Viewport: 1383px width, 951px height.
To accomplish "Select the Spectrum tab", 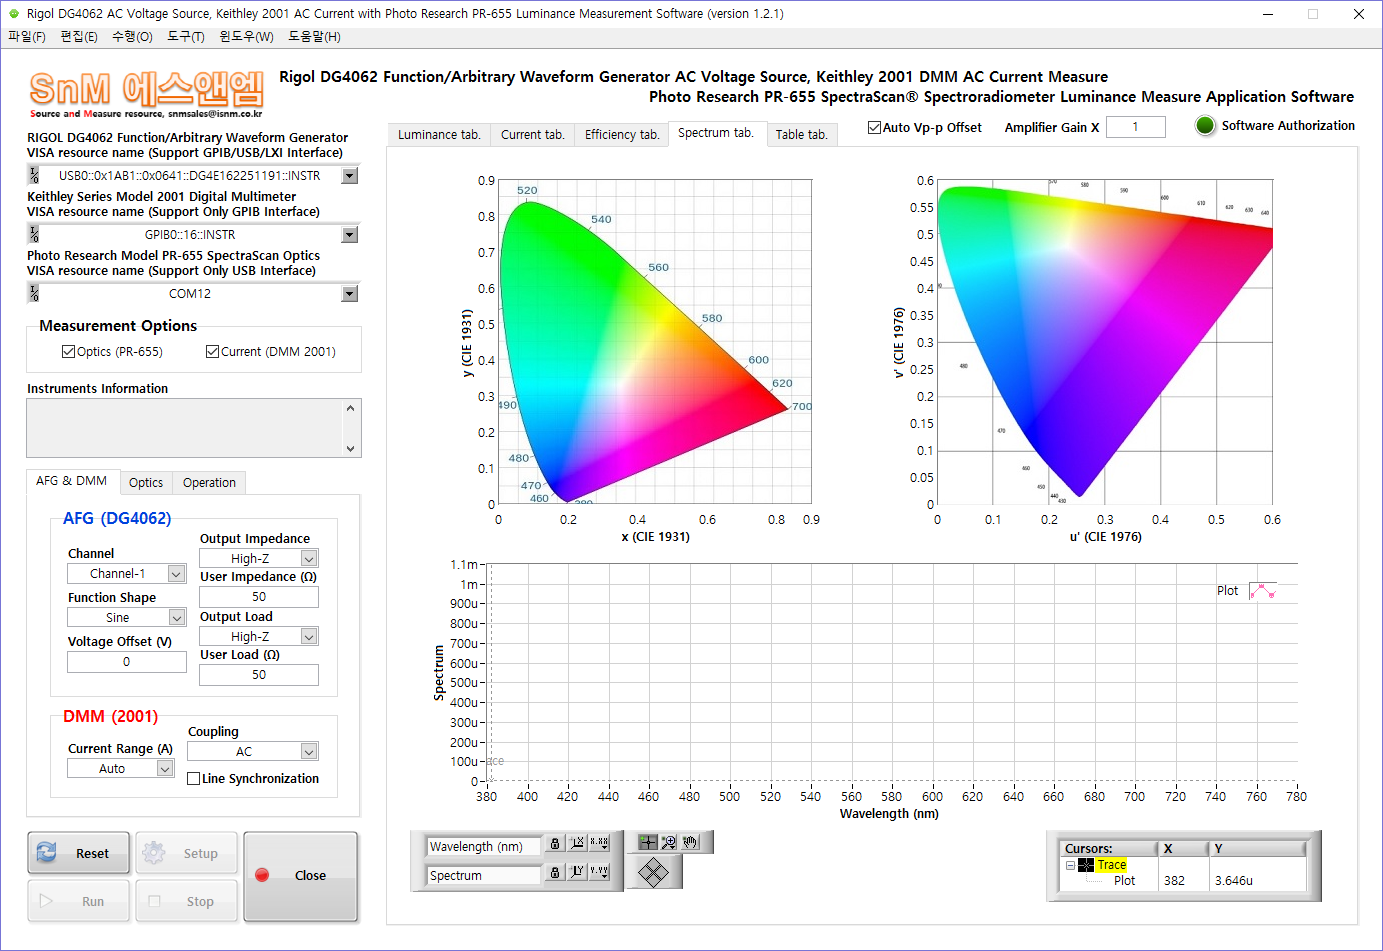I will (x=716, y=133).
